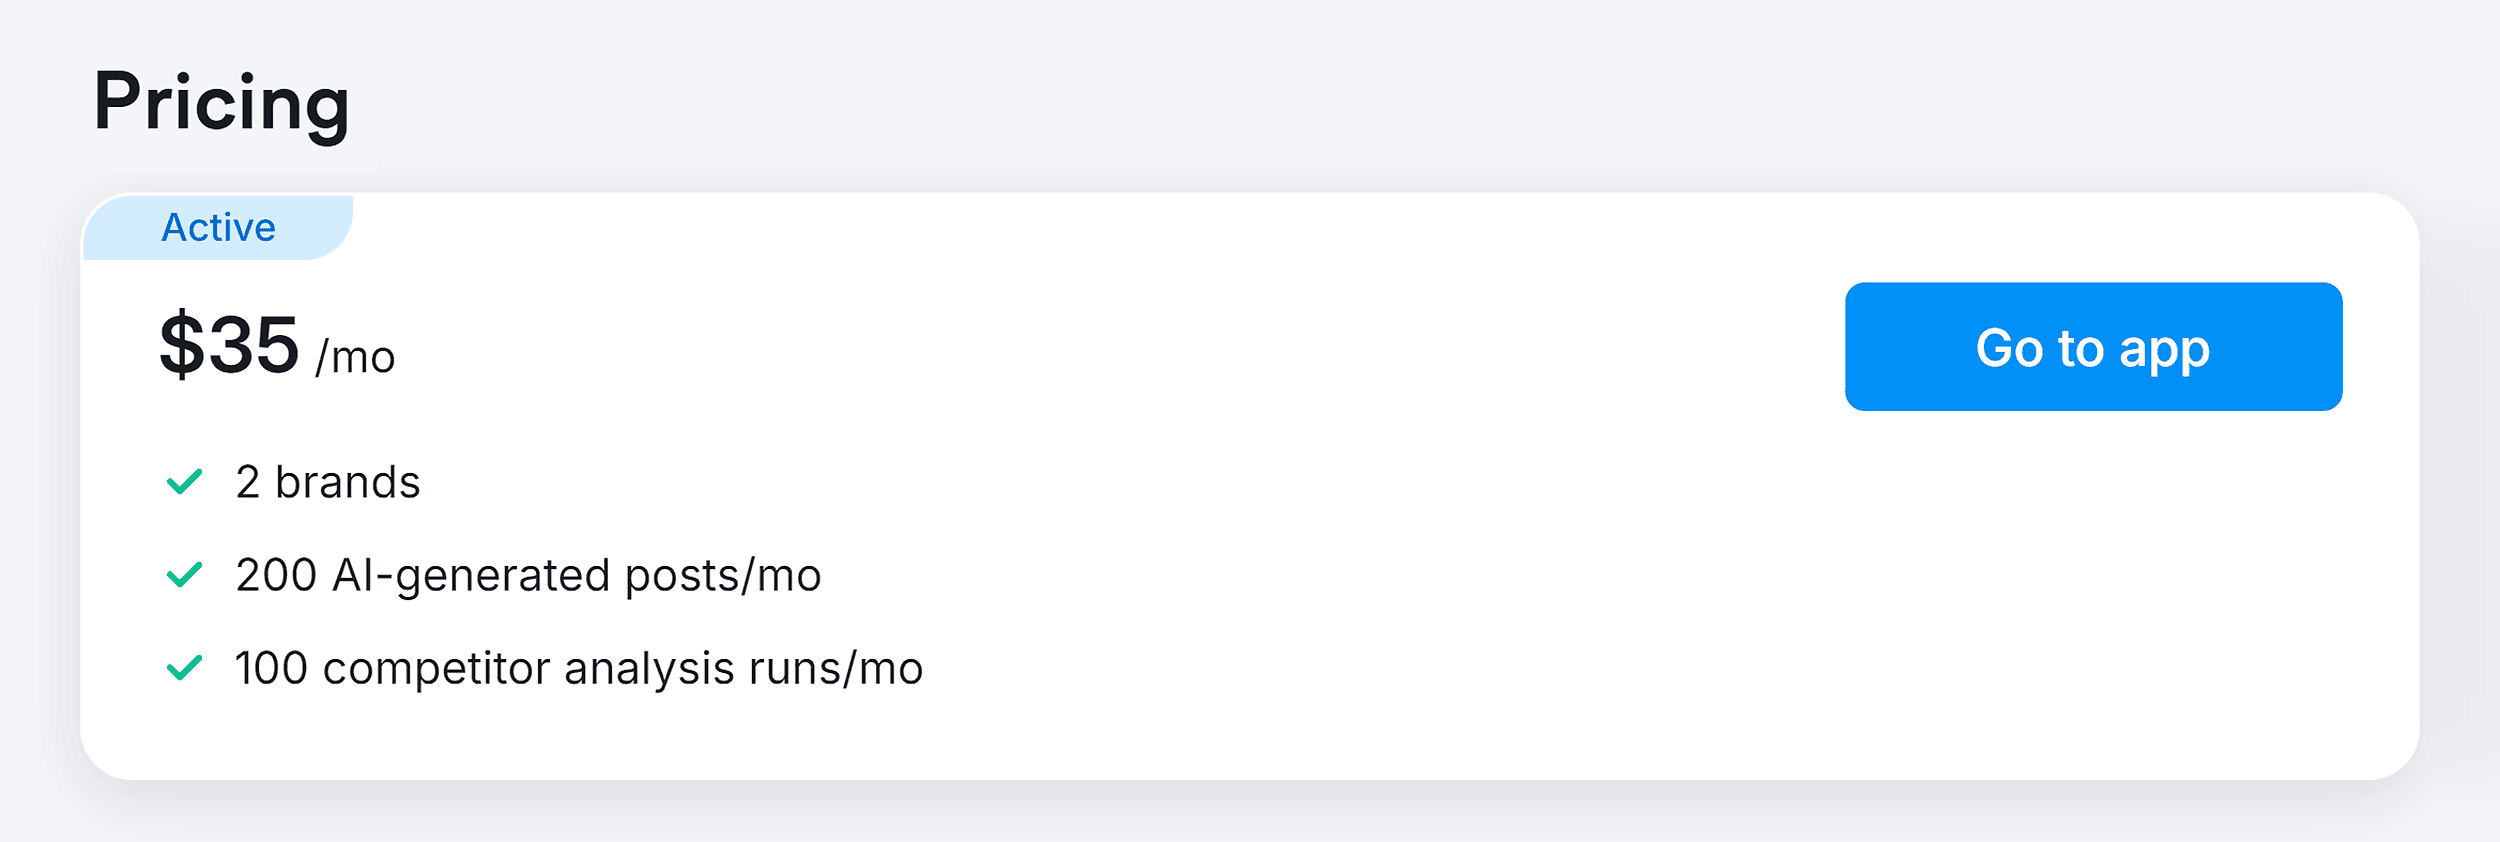Click the 2 brands feature entry
This screenshot has width=2500, height=842.
pos(326,482)
